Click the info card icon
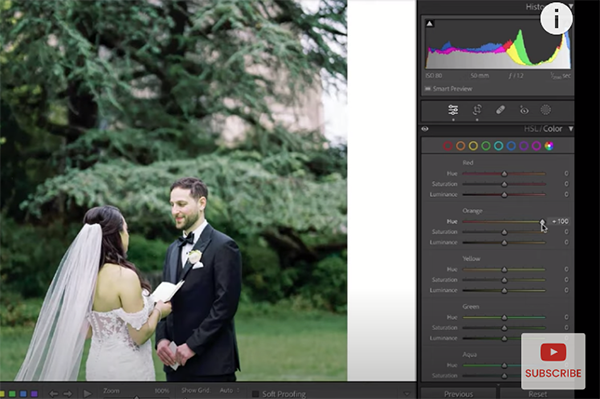600x399 pixels. click(556, 18)
